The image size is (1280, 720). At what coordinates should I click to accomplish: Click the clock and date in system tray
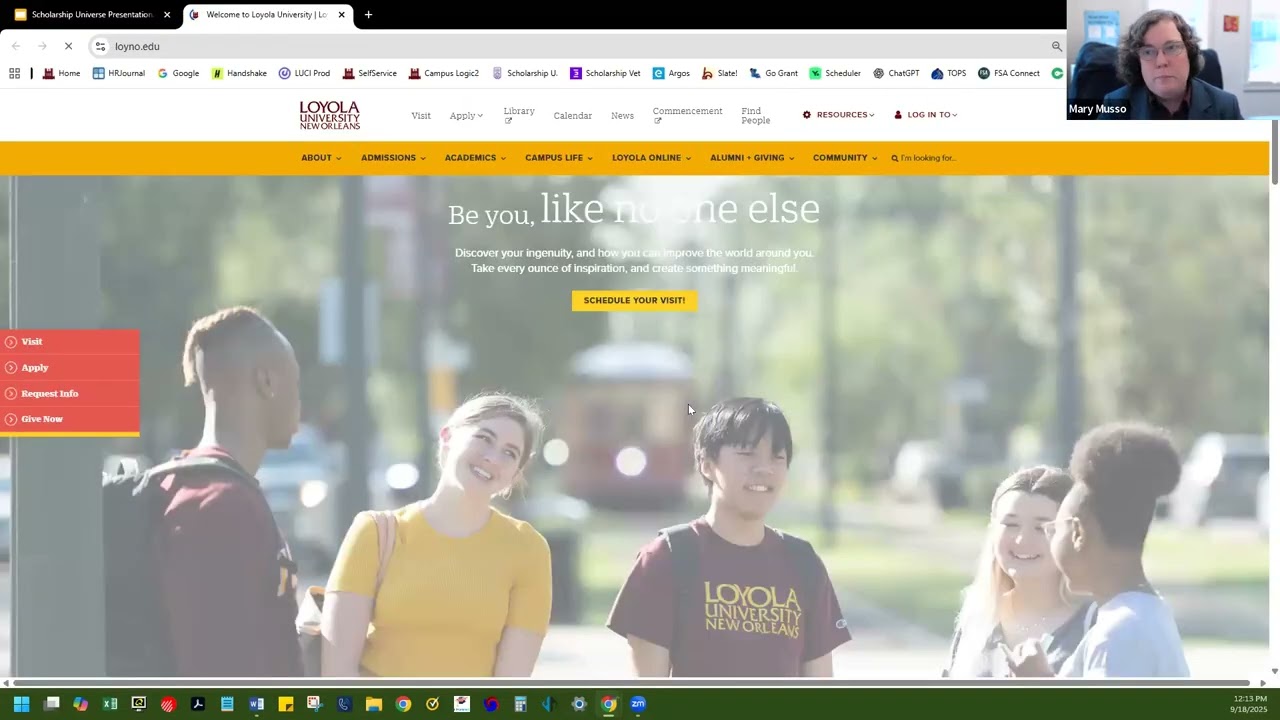tap(1249, 704)
